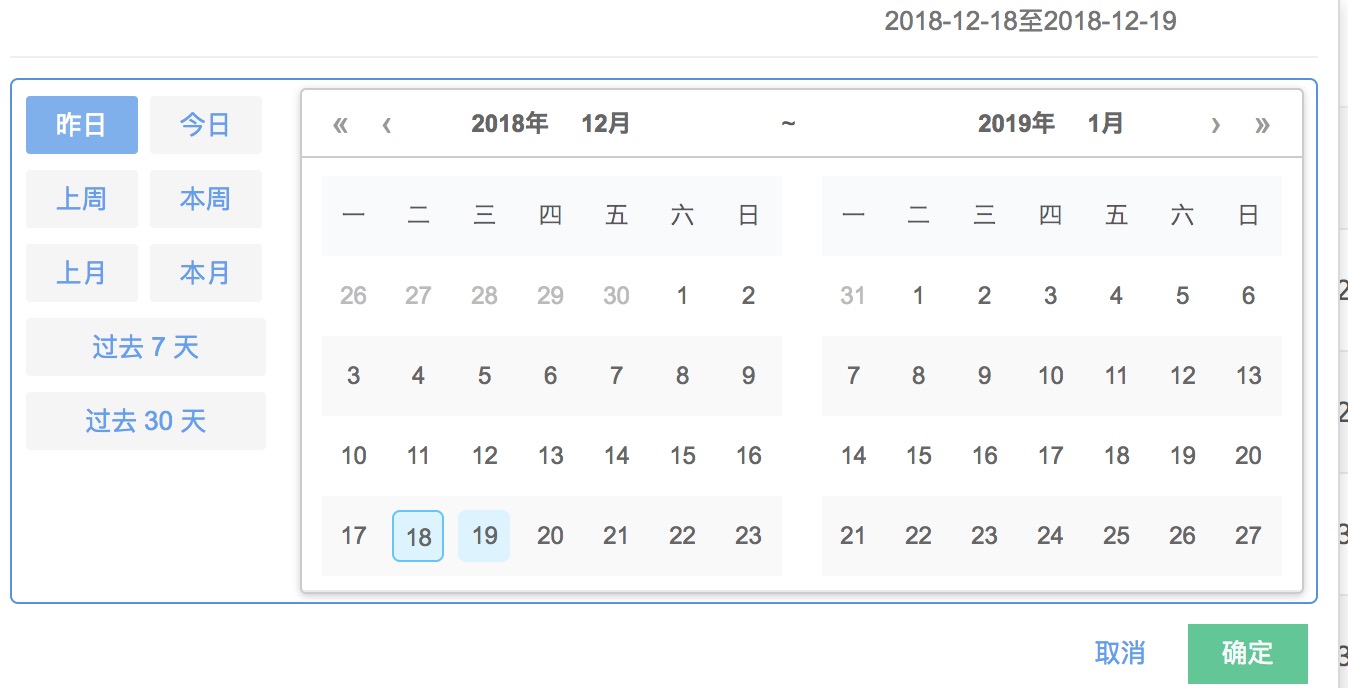Image resolution: width=1348 pixels, height=688 pixels.
Task: Cancel the picker via 取消 link
Action: pyautogui.click(x=1122, y=653)
